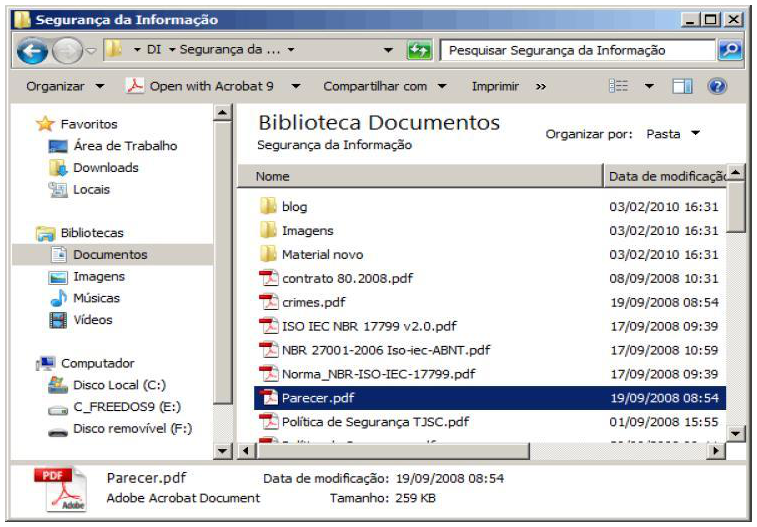The width and height of the screenshot is (757, 527).
Task: Select the blog folder
Action: pyautogui.click(x=283, y=207)
